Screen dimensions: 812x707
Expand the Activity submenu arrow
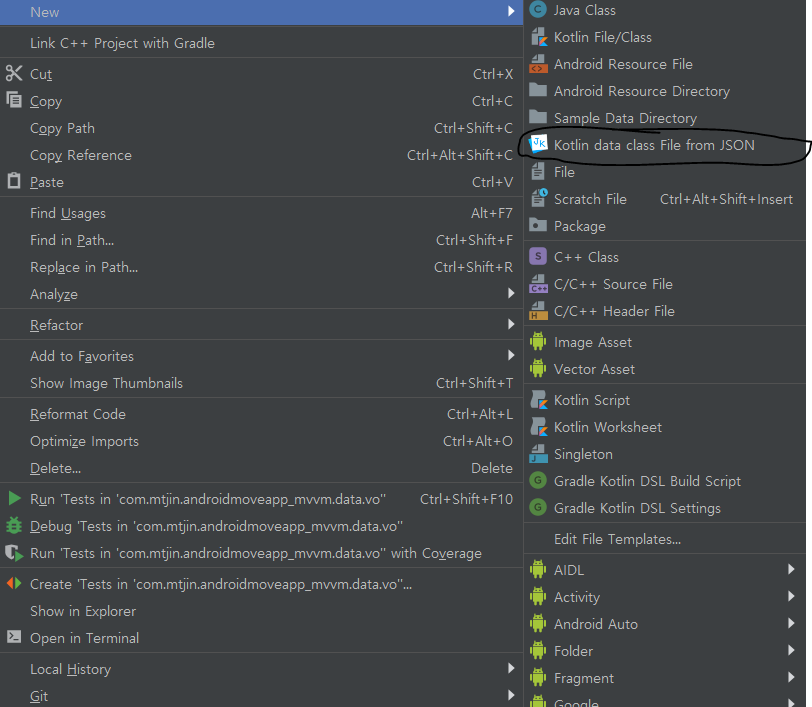click(x=791, y=596)
